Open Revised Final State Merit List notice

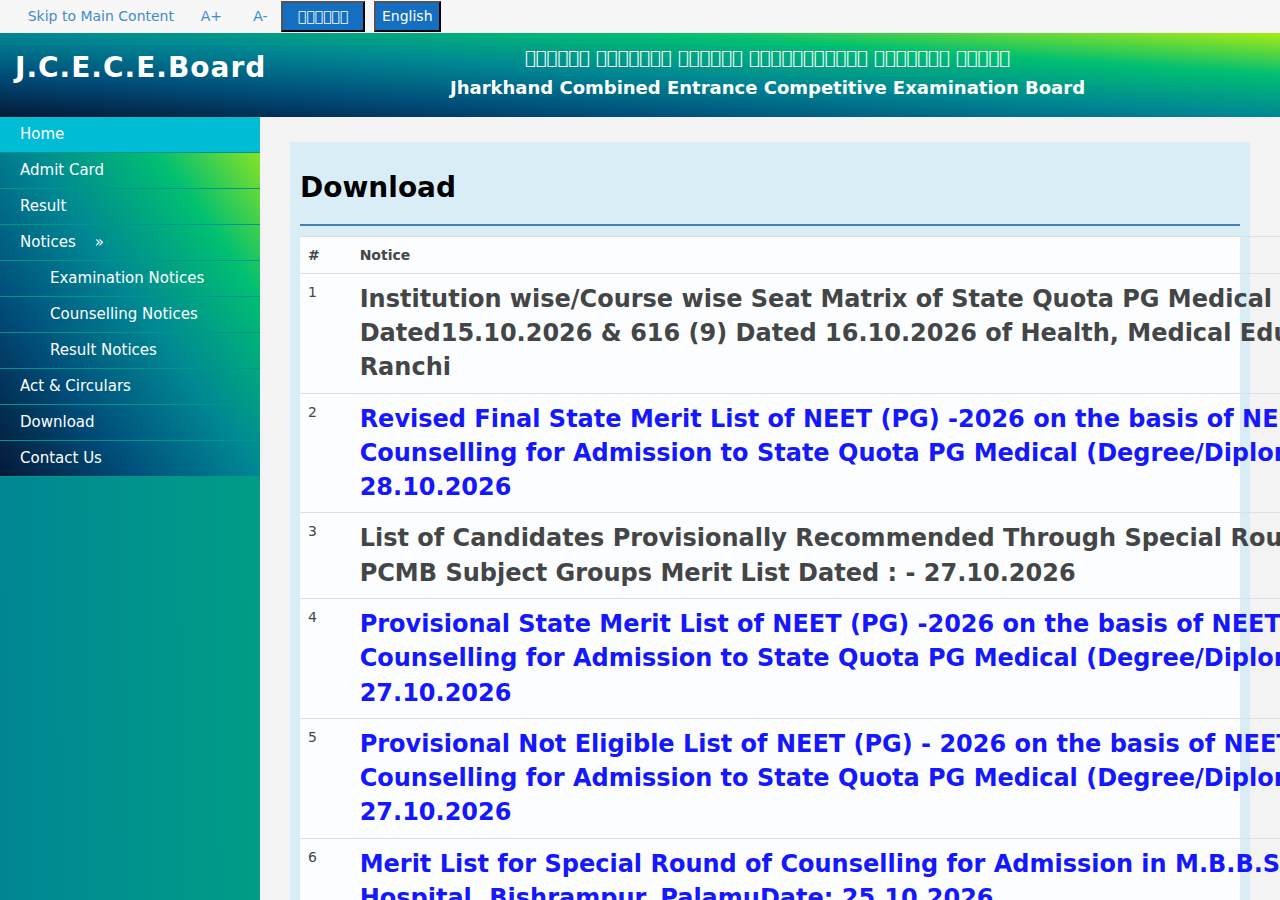click(x=820, y=453)
